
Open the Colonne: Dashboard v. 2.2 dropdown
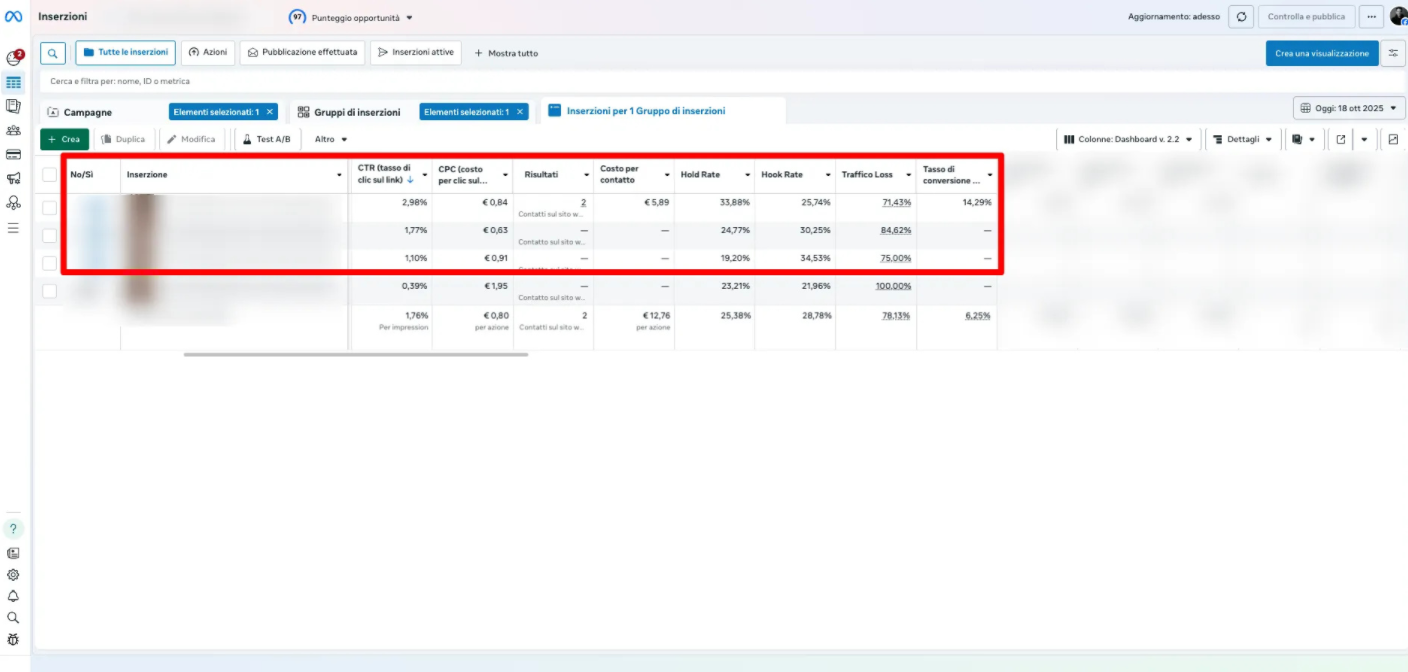pyautogui.click(x=1128, y=139)
